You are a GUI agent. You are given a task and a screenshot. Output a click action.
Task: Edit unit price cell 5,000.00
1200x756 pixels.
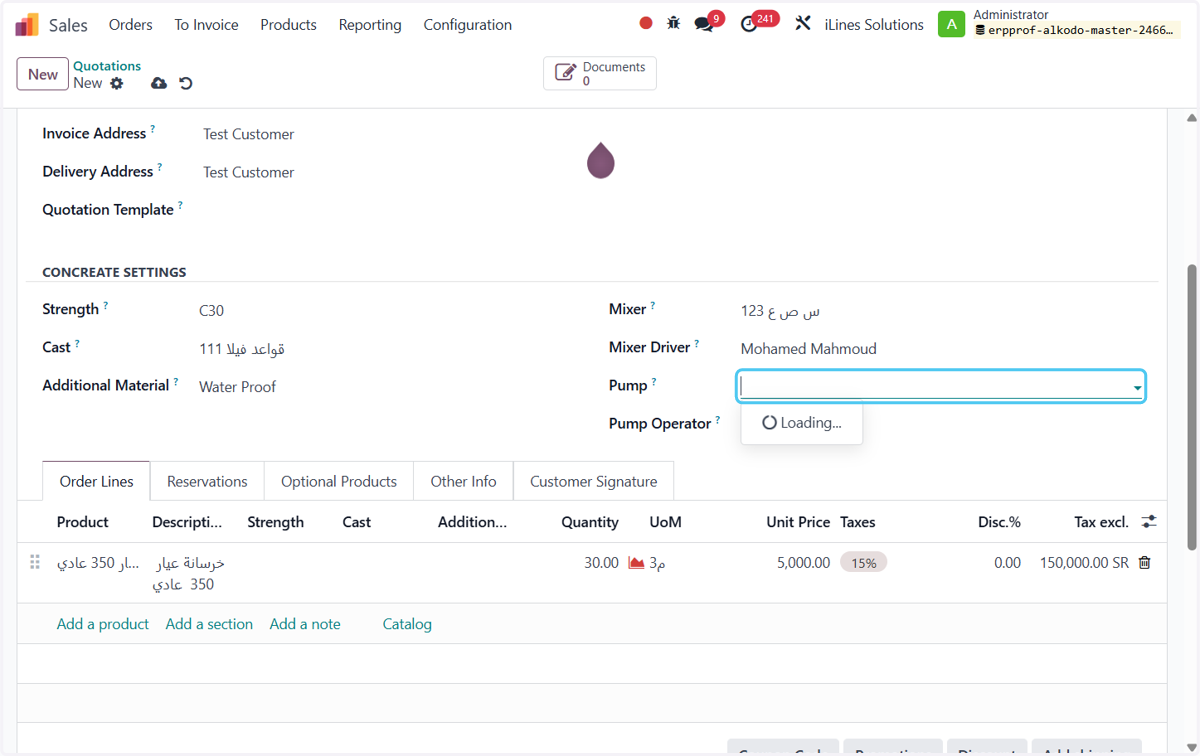[803, 563]
